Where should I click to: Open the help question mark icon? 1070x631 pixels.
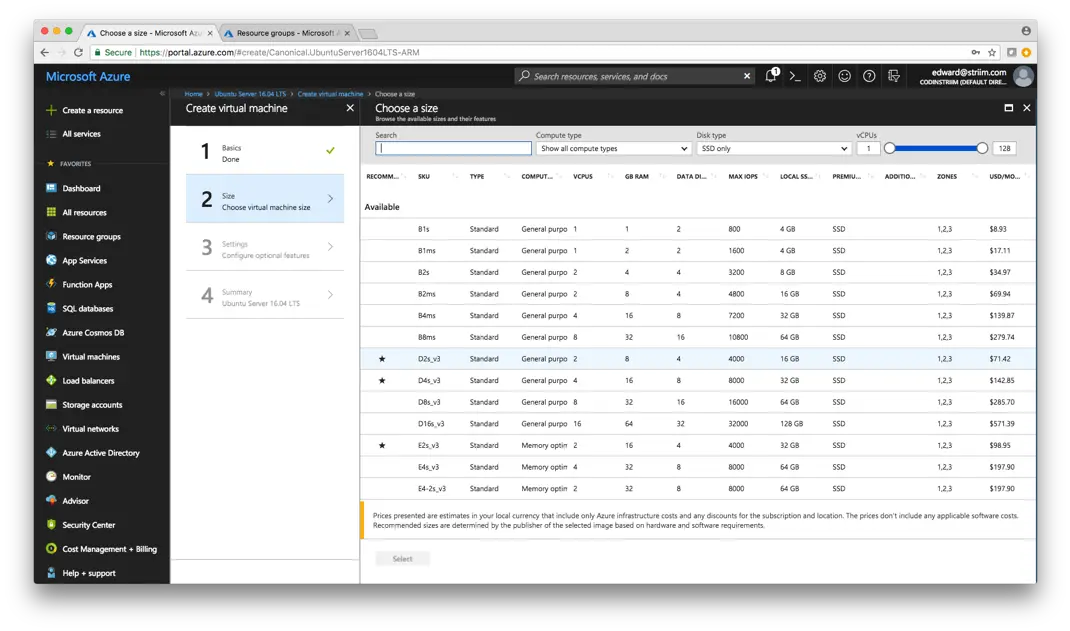(869, 76)
